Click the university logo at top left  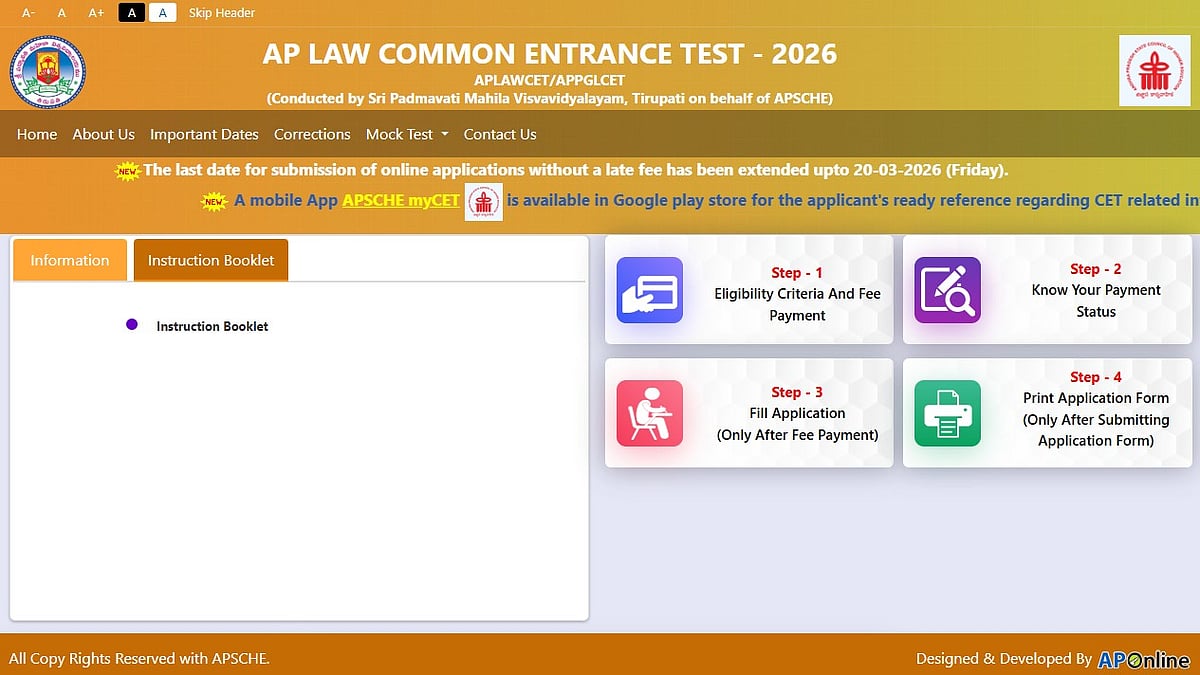(48, 72)
